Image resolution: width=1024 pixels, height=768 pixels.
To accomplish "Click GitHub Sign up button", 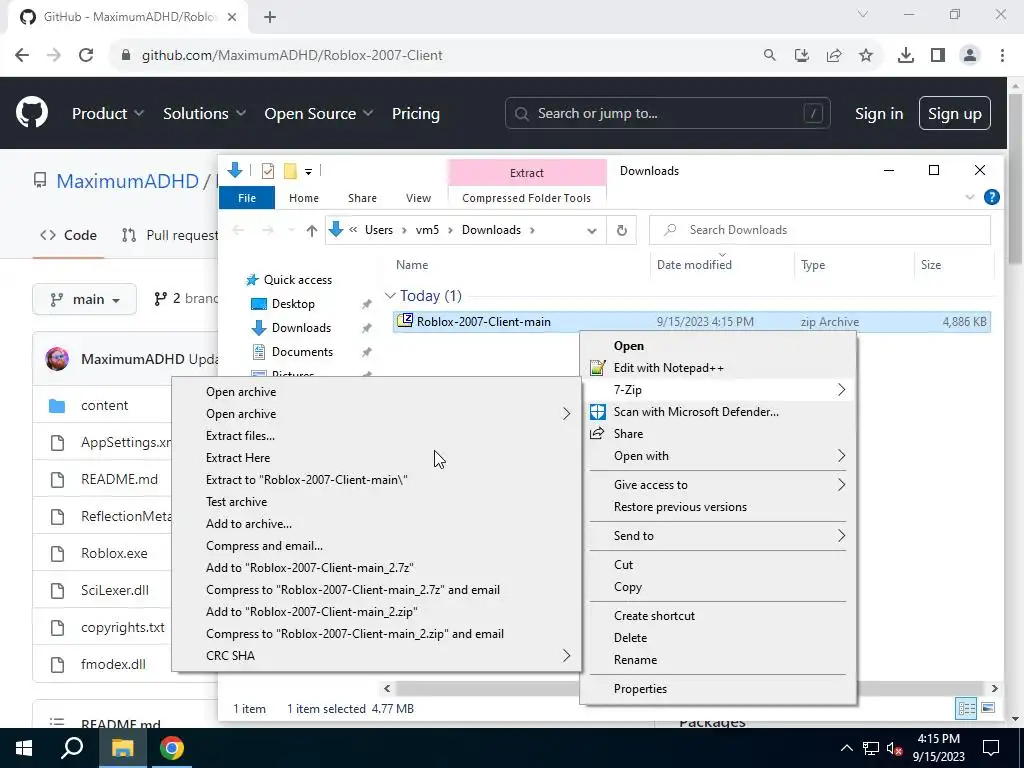I will pos(954,114).
